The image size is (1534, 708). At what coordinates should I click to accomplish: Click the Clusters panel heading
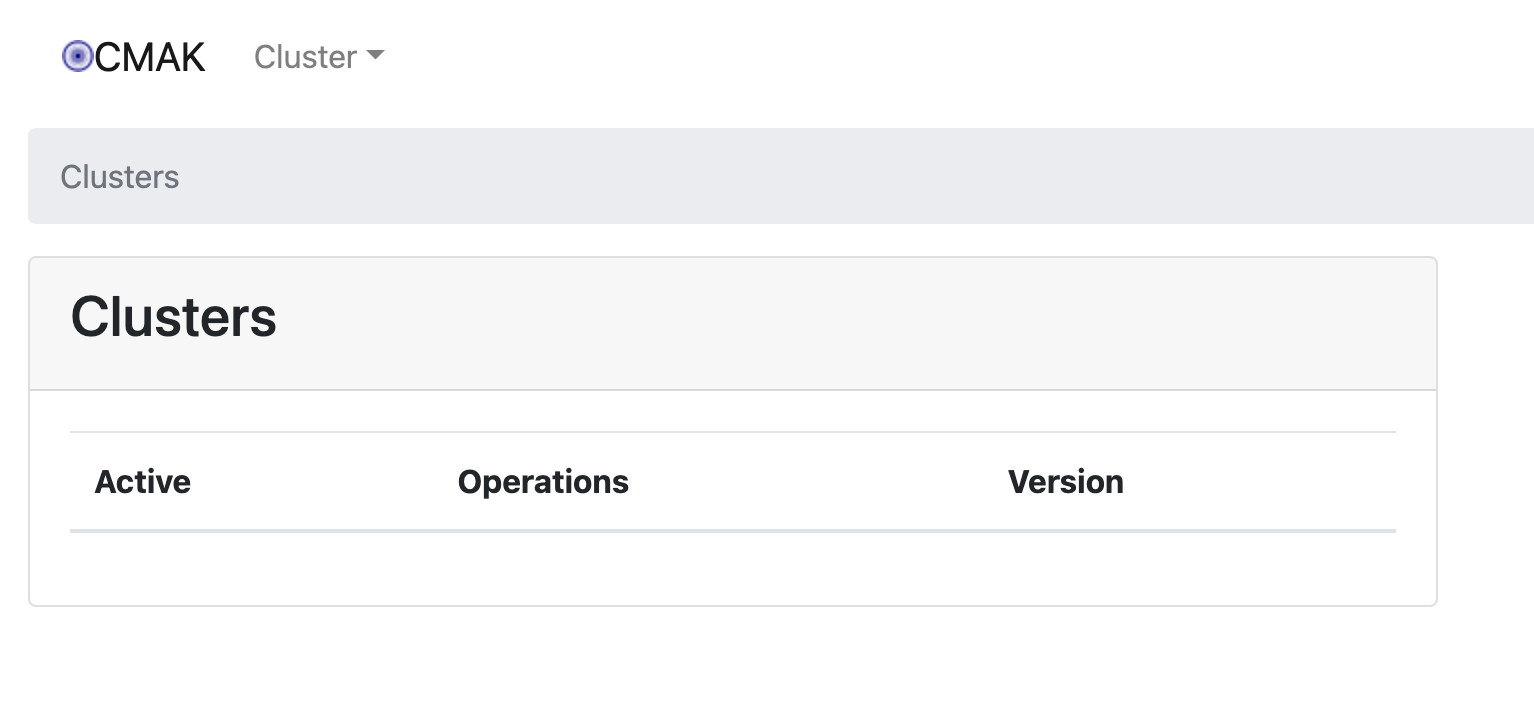coord(173,318)
